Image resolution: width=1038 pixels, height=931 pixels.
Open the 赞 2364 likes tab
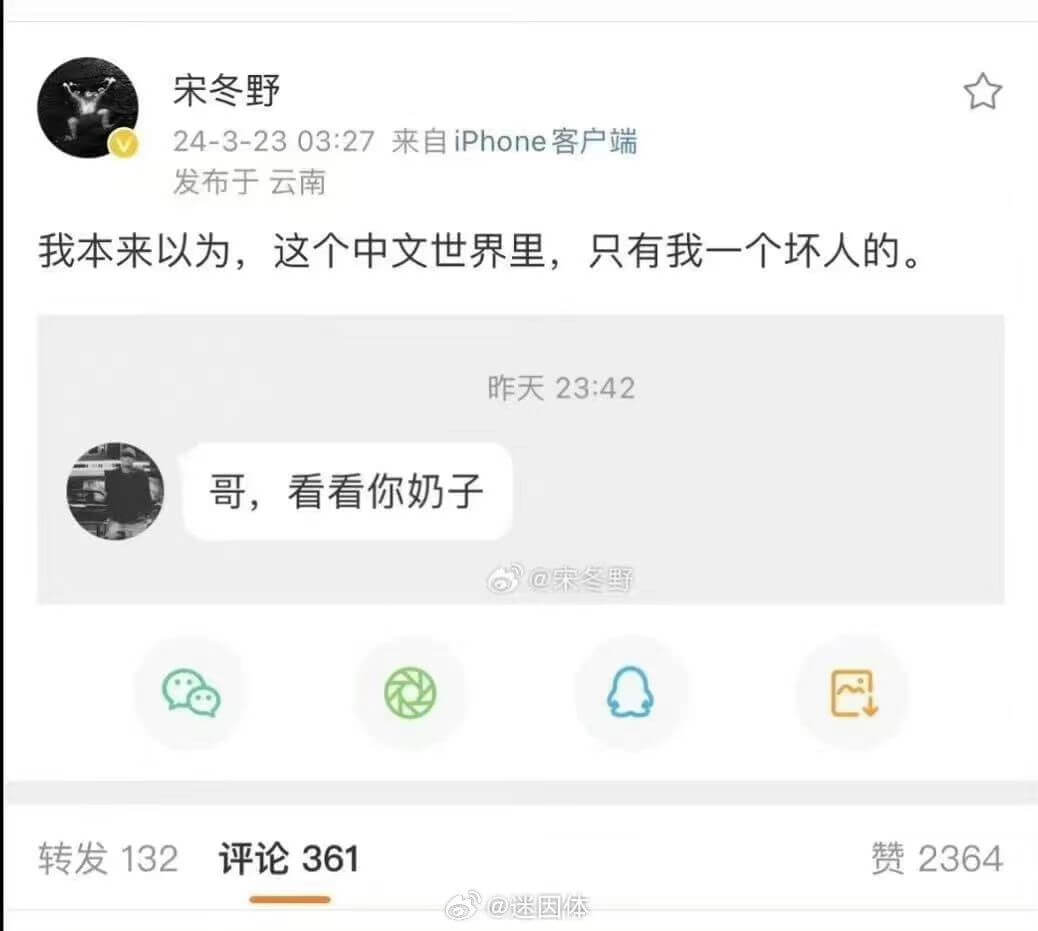coord(937,859)
